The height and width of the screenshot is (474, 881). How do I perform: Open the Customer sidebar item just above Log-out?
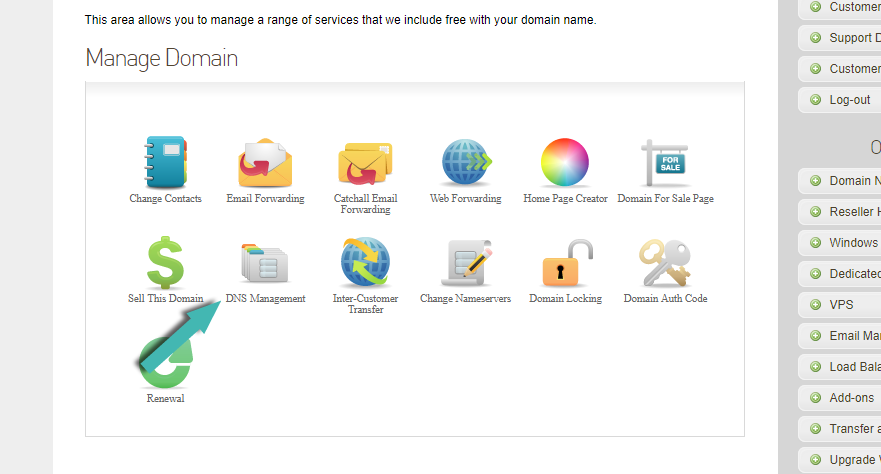point(839,69)
